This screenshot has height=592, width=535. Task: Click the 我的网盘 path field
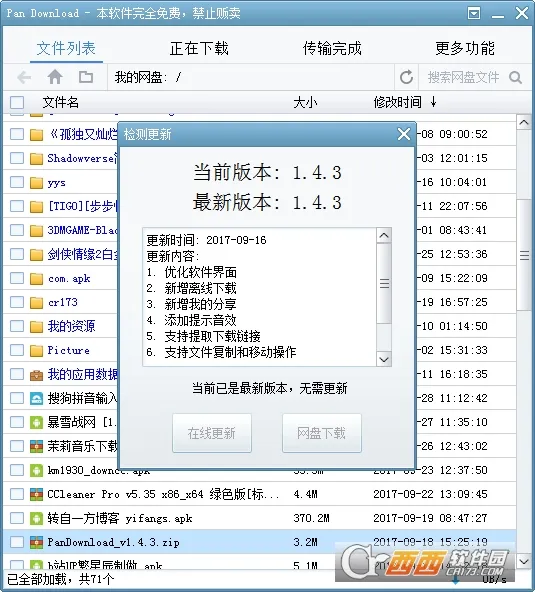pyautogui.click(x=251, y=77)
